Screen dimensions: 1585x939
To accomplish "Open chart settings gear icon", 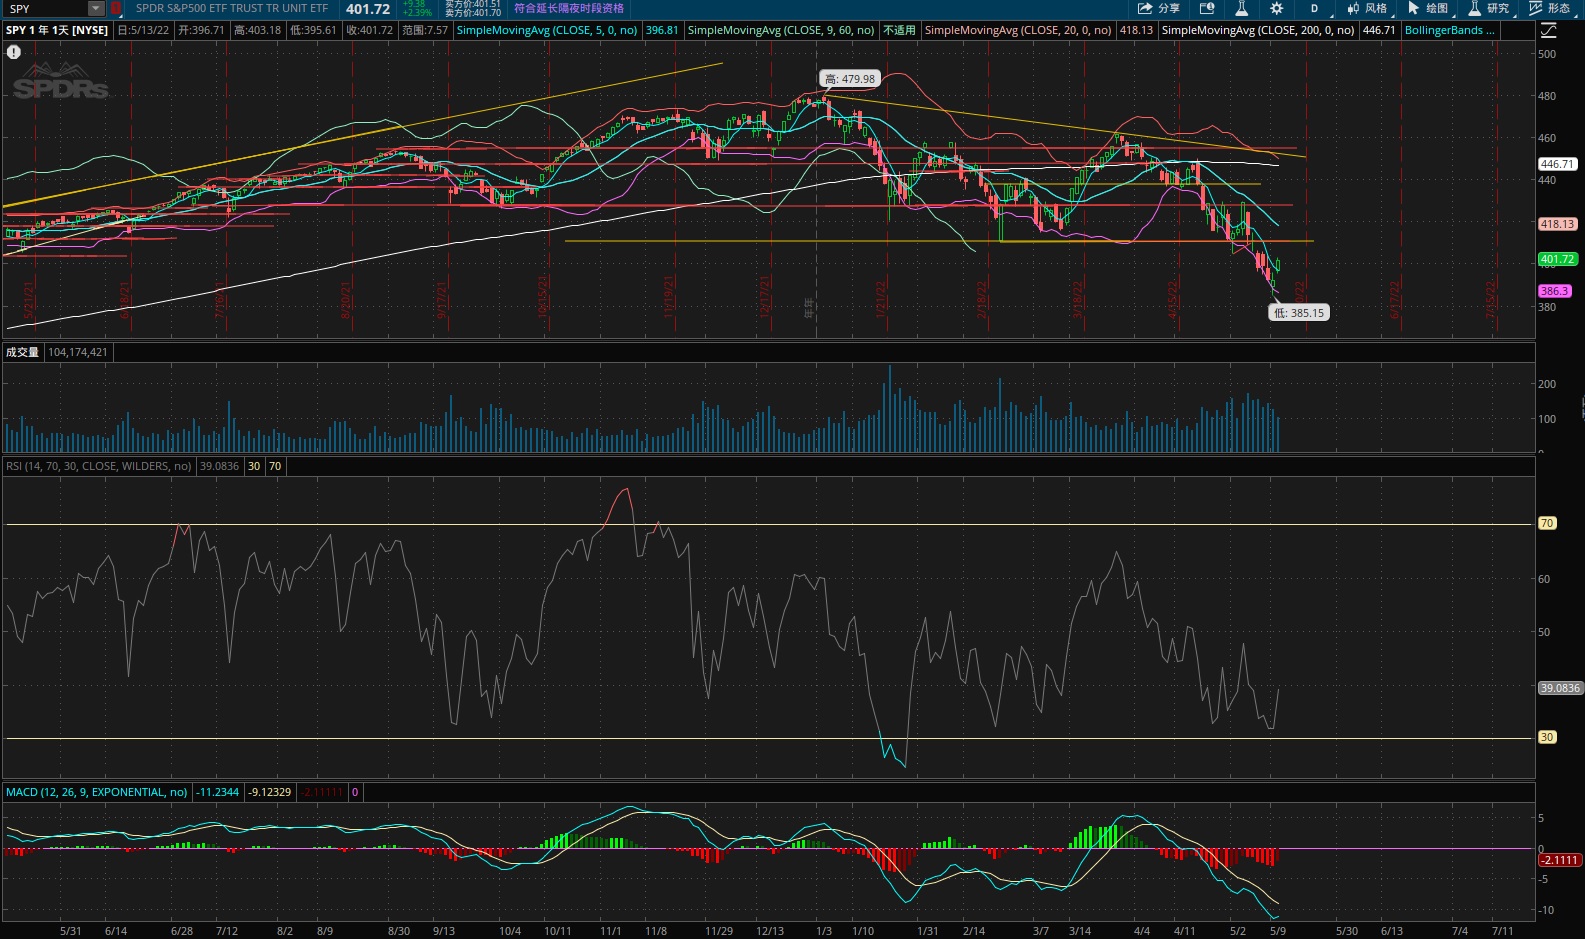I will tap(1277, 8).
